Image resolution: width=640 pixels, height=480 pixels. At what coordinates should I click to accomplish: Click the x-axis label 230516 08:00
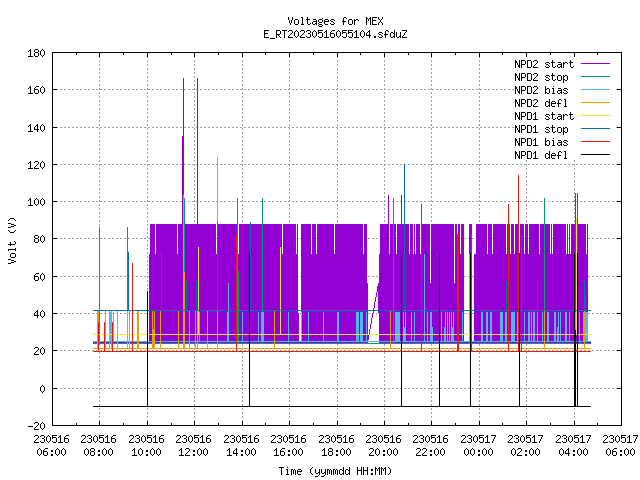[98, 446]
